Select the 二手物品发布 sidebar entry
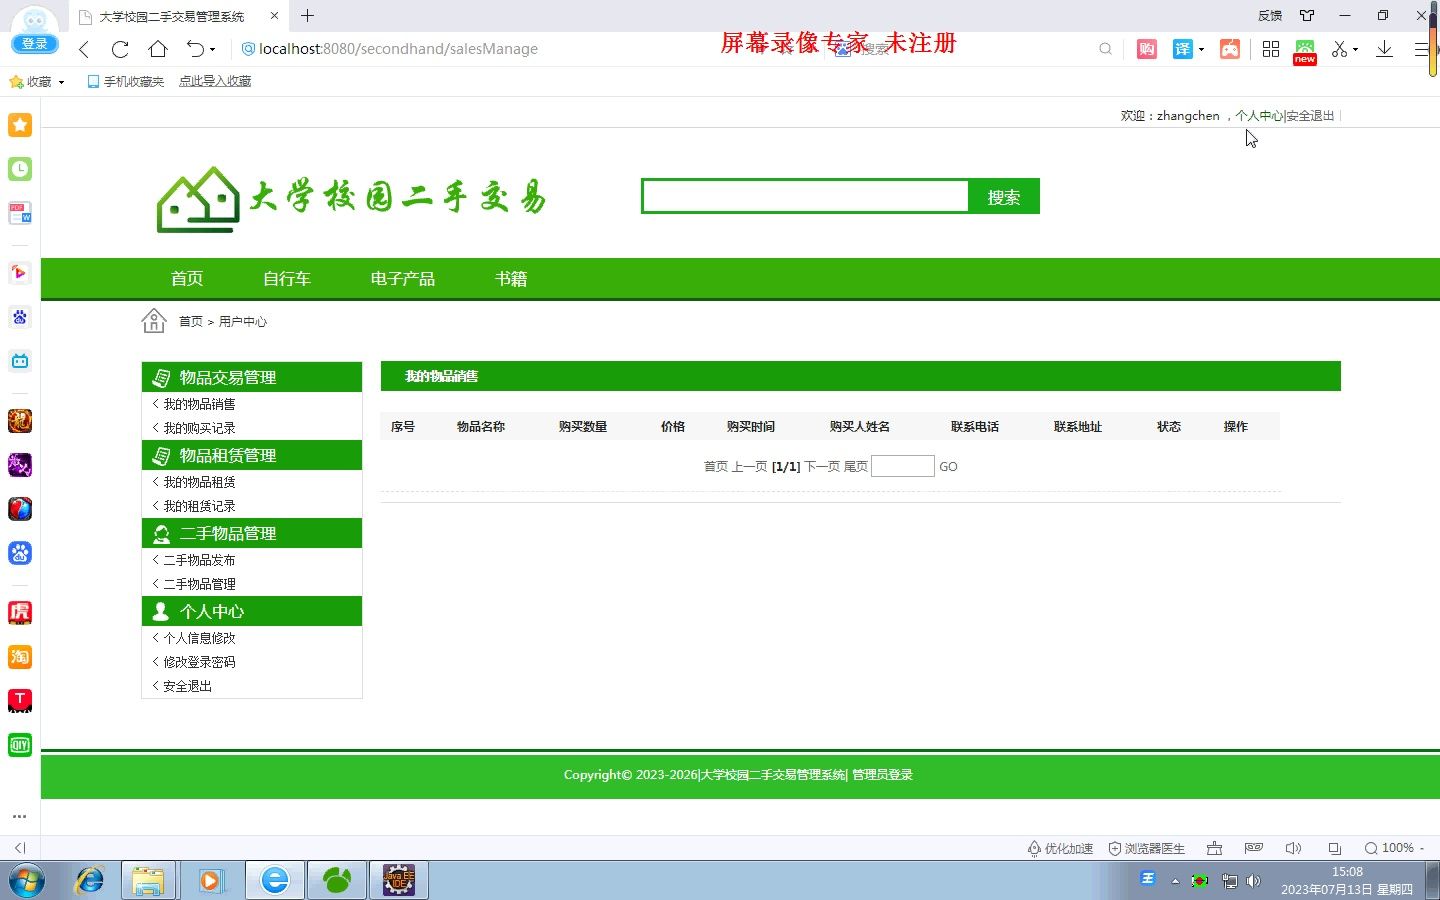Viewport: 1440px width, 900px height. coord(199,559)
